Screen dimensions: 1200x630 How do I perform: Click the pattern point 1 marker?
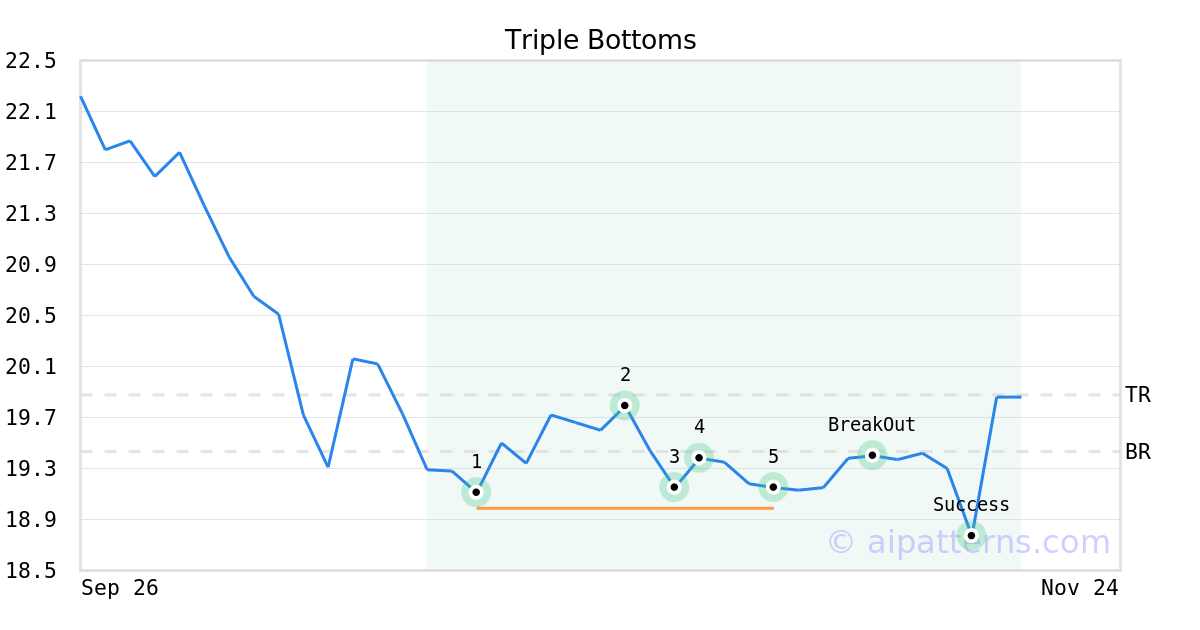click(476, 492)
